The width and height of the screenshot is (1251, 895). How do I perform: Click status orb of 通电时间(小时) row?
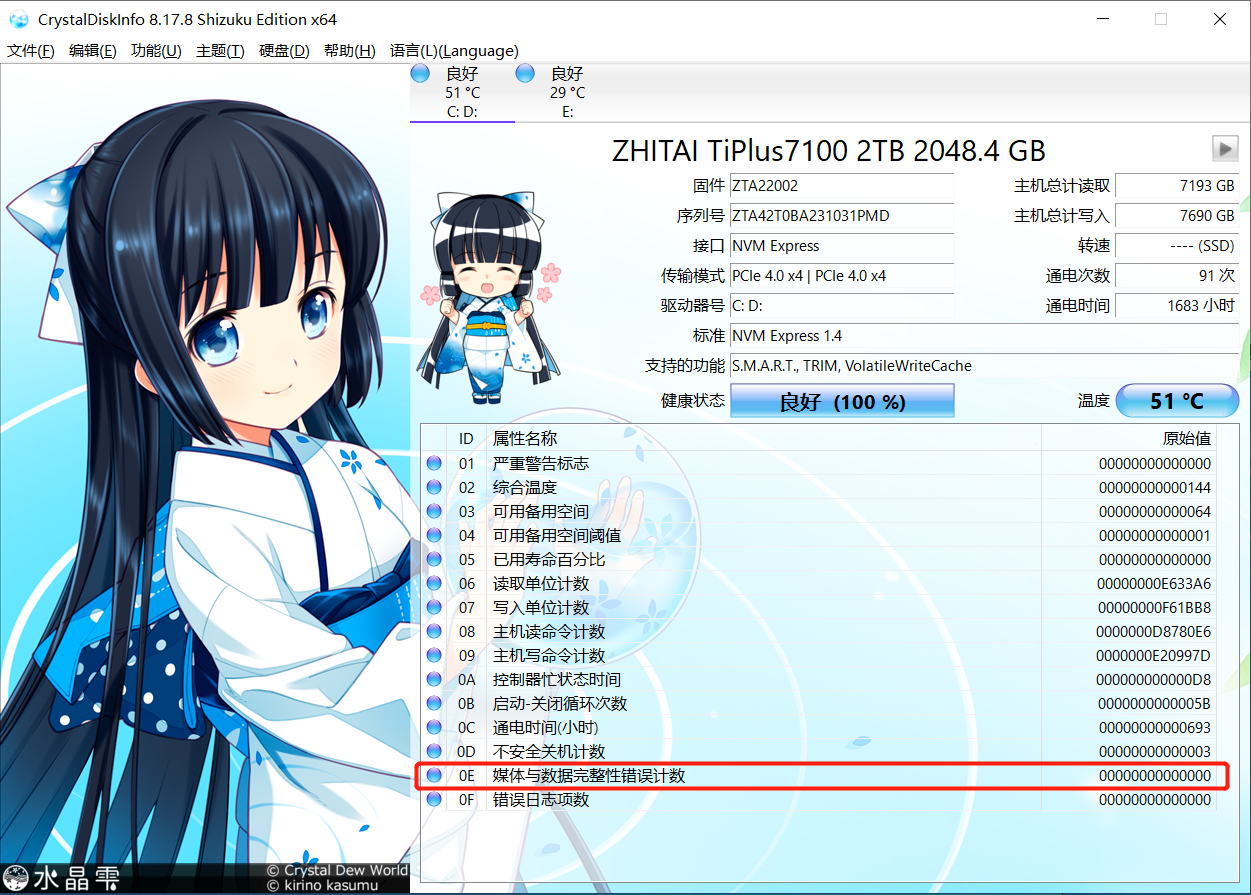[434, 727]
